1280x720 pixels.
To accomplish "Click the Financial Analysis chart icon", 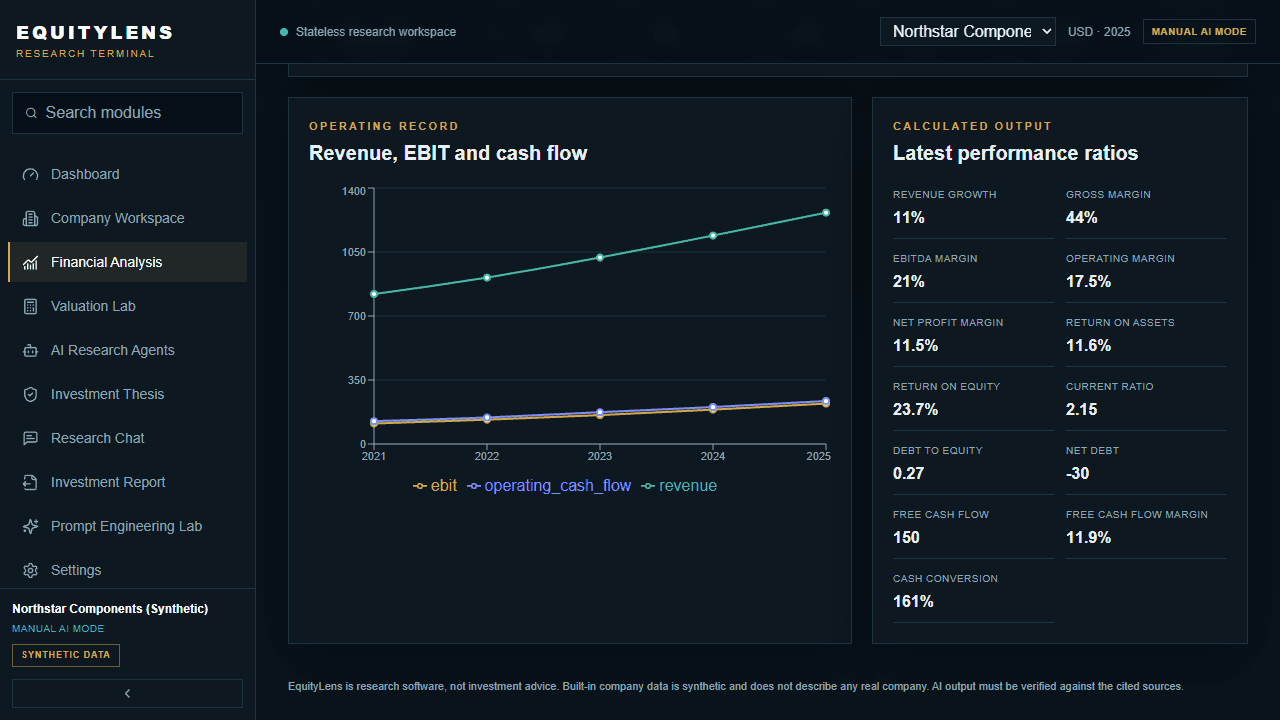I will 30,262.
